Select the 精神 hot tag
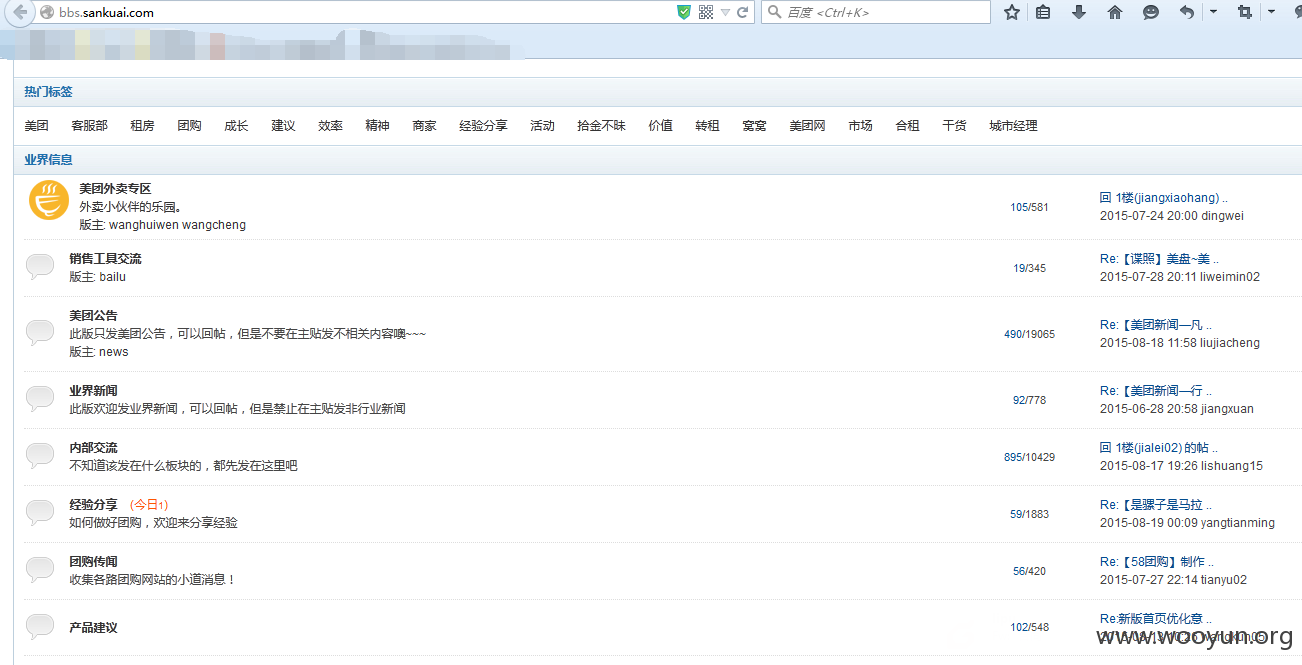 point(378,126)
